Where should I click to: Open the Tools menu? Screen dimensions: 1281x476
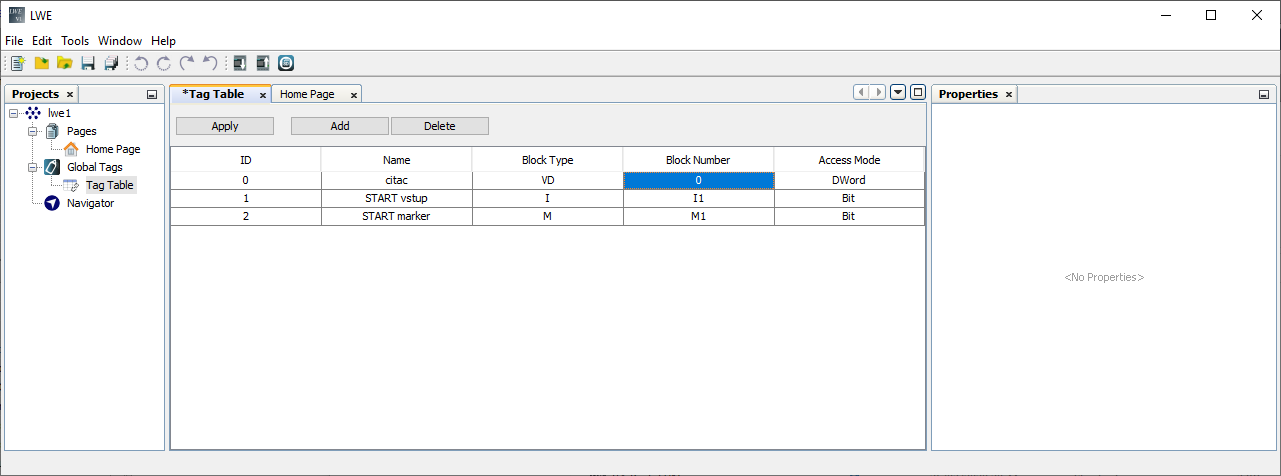(75, 41)
